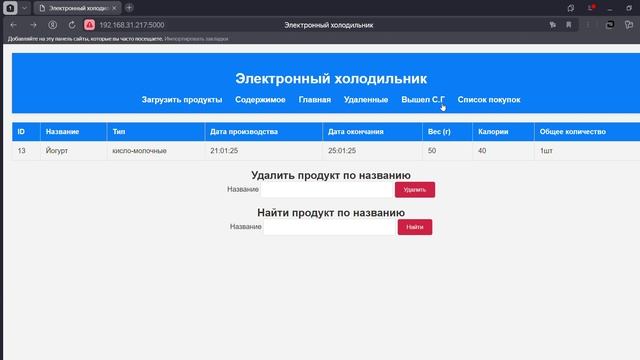Click the title bar icon left of downloads

[571, 8]
